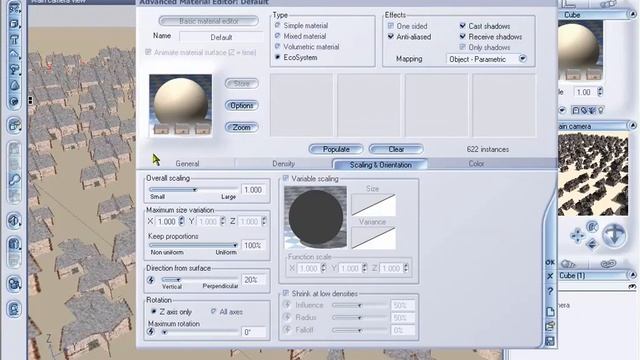
Task: Select the Volumetric material type
Action: (278, 47)
